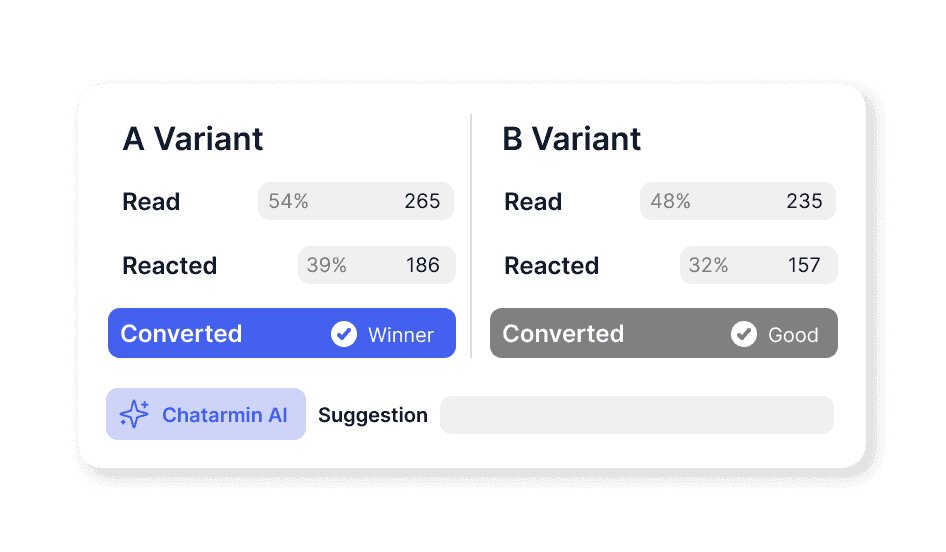Click the Chatarmin AI button
The width and height of the screenshot is (946, 552).
point(206,414)
